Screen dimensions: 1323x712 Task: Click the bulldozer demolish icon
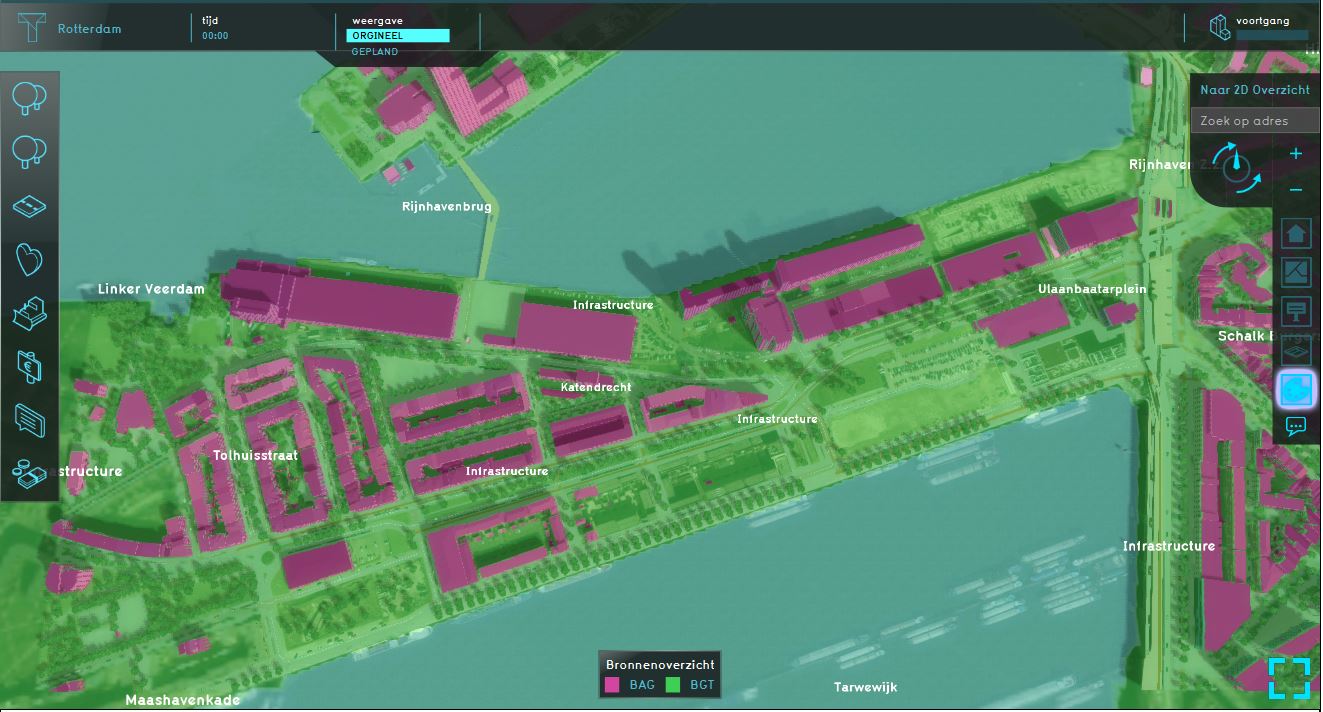29,314
